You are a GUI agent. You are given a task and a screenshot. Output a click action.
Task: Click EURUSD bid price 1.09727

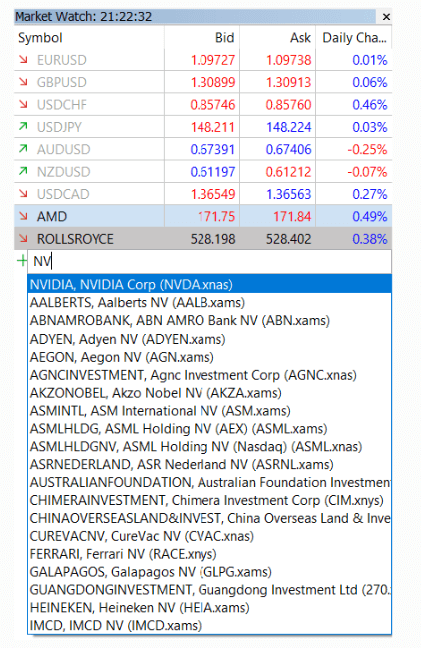click(x=213, y=60)
